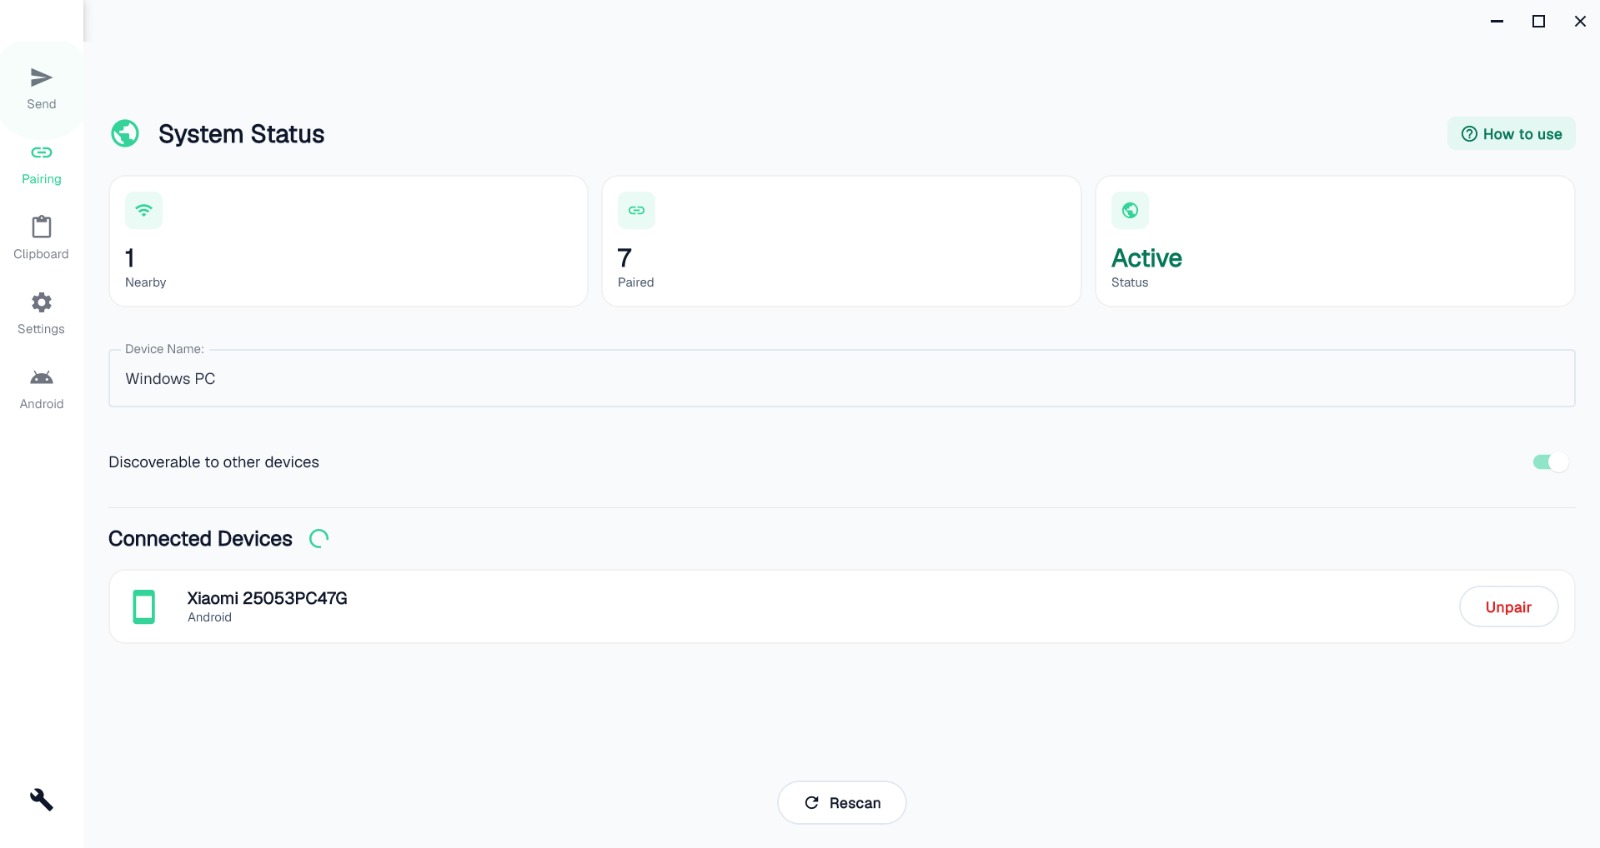Click the Rescan button
Viewport: 1600px width, 848px height.
pos(842,803)
